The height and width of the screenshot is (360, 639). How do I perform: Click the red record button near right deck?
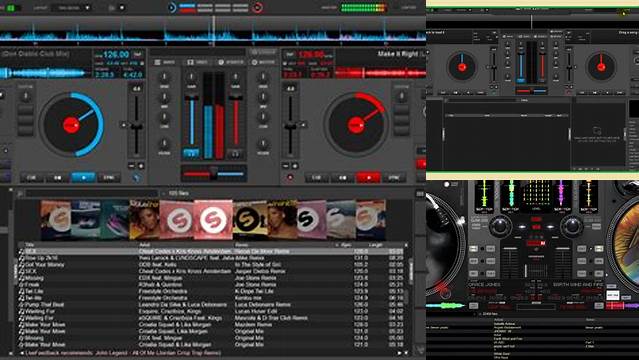coord(290,178)
